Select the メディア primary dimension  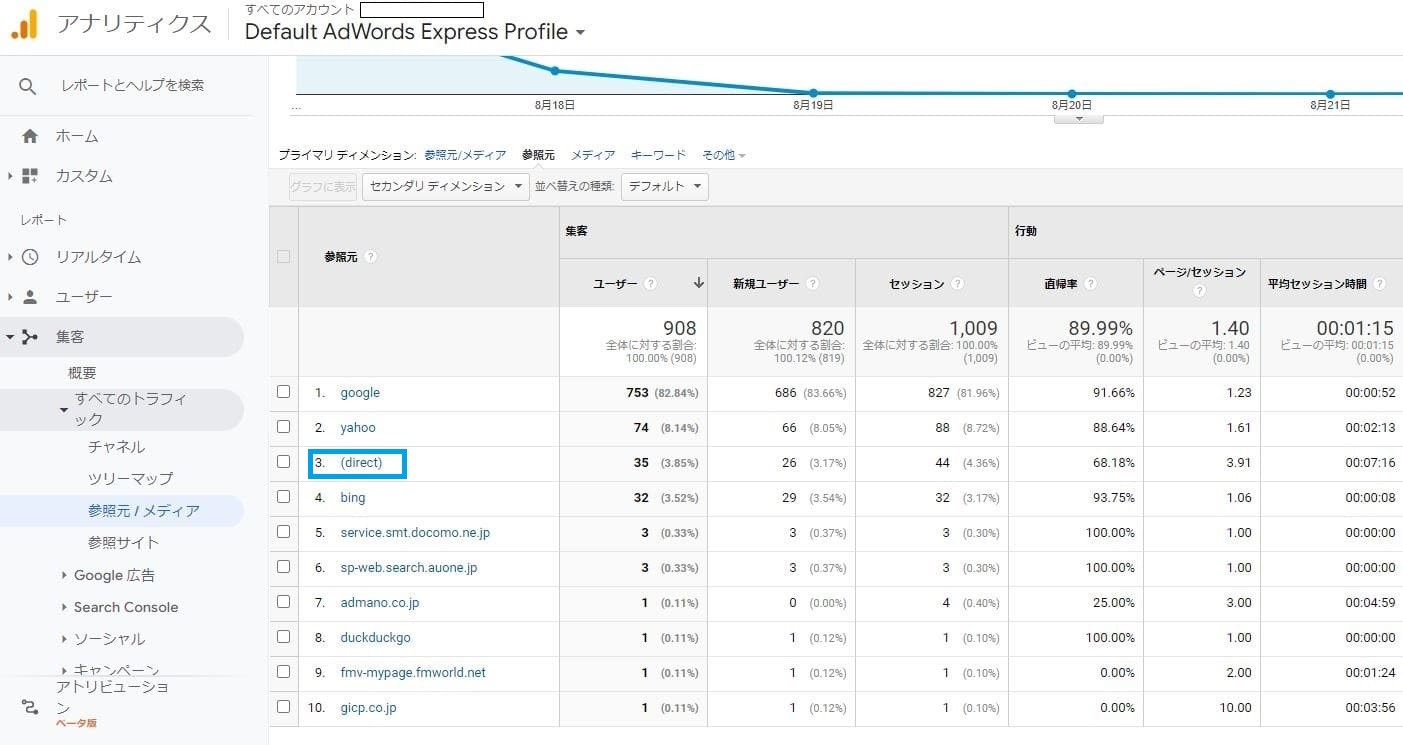coord(593,155)
